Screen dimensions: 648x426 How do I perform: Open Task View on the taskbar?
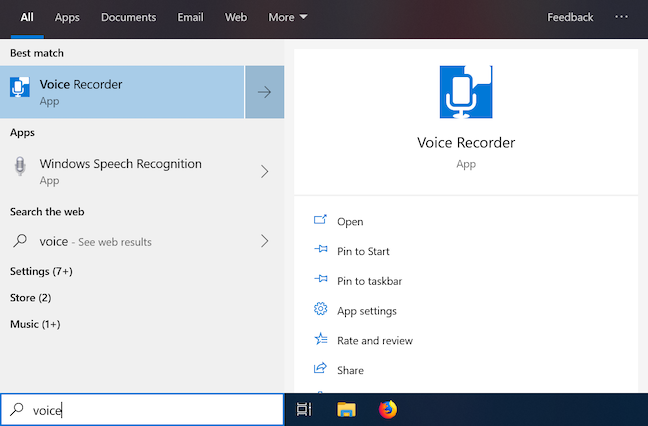pyautogui.click(x=304, y=409)
